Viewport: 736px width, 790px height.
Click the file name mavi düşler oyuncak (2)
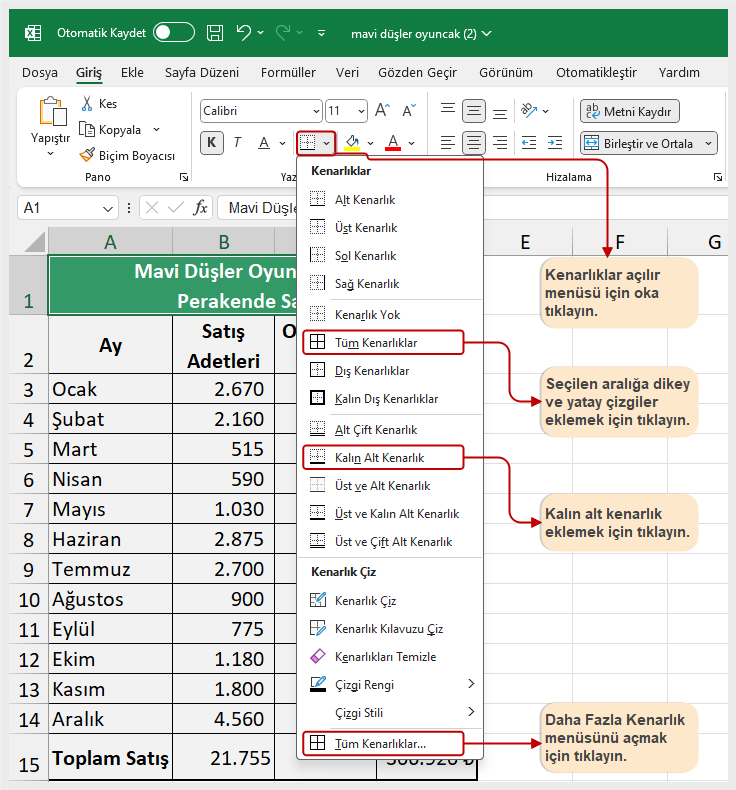(414, 34)
